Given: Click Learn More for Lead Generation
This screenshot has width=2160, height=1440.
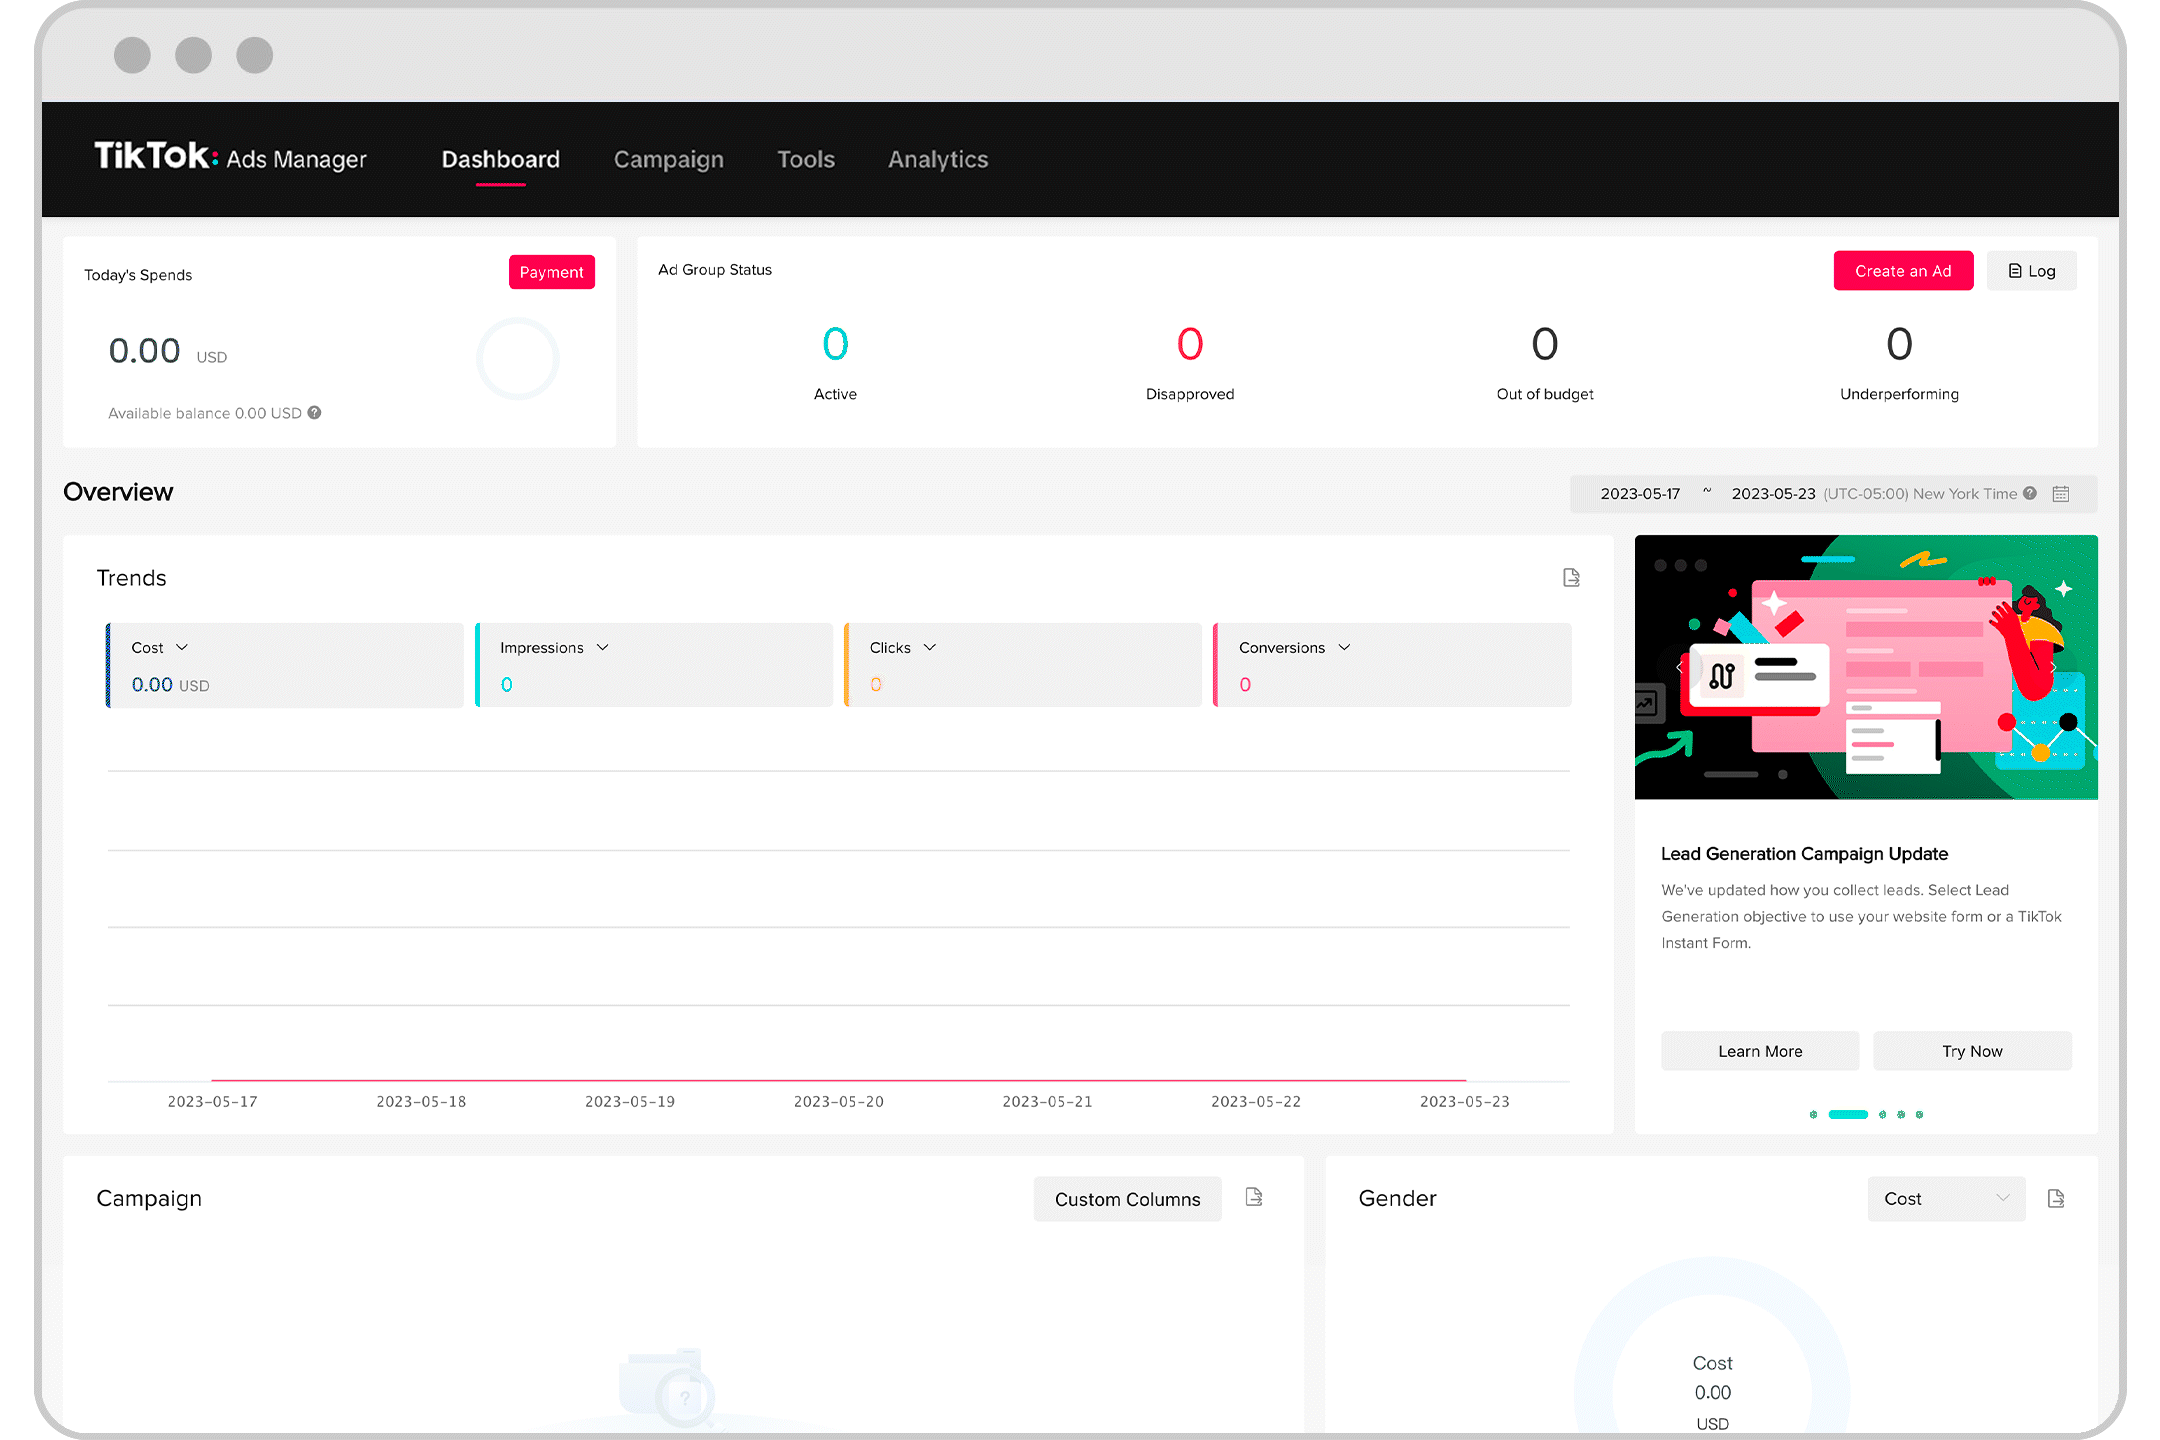Looking at the screenshot, I should [x=1757, y=1051].
